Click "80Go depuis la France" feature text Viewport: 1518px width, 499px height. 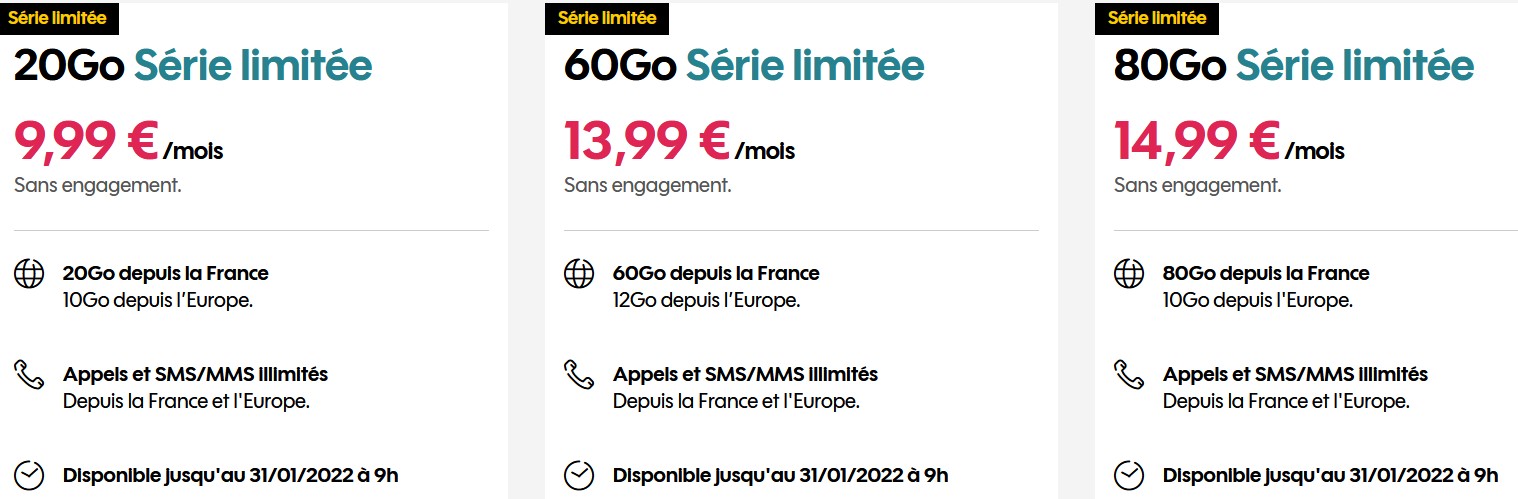(x=1266, y=273)
